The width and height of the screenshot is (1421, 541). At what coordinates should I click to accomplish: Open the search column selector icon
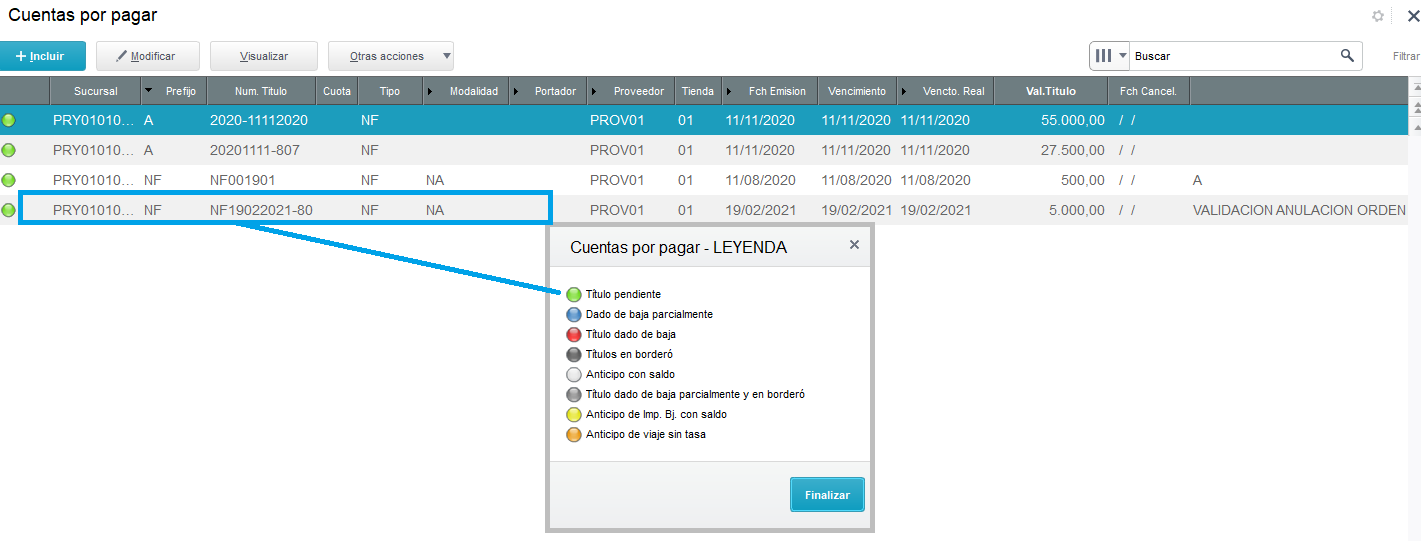tap(1109, 56)
